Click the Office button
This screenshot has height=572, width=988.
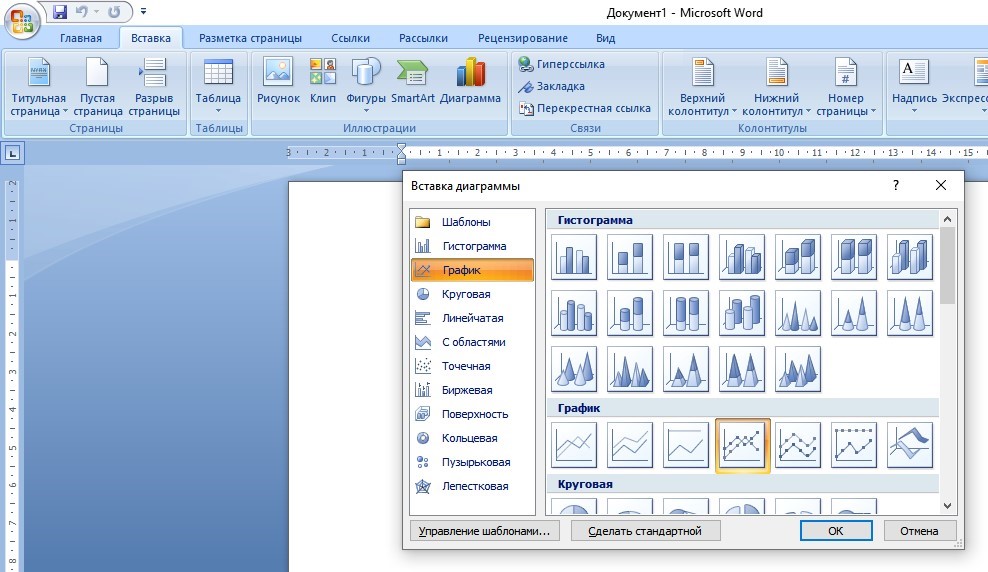coord(22,21)
